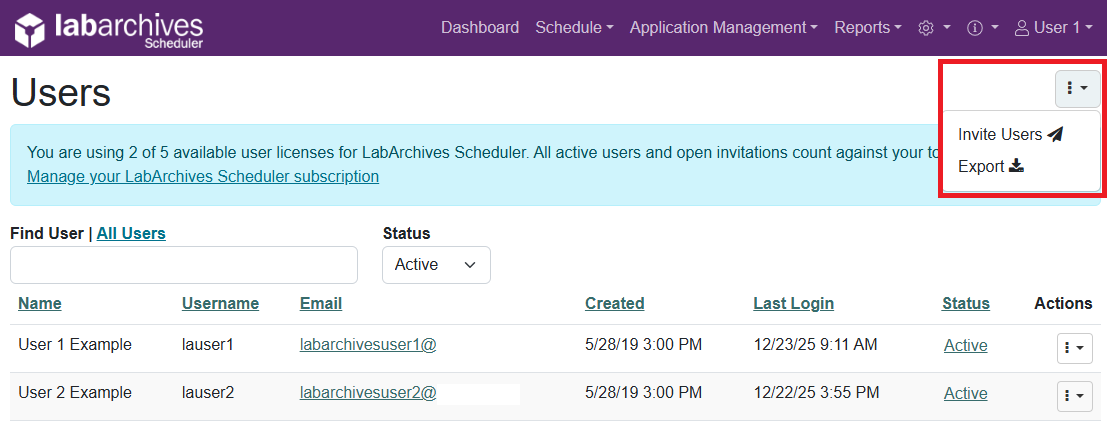1107x439 pixels.
Task: Open actions menu for User 2 Example
Action: (x=1075, y=396)
